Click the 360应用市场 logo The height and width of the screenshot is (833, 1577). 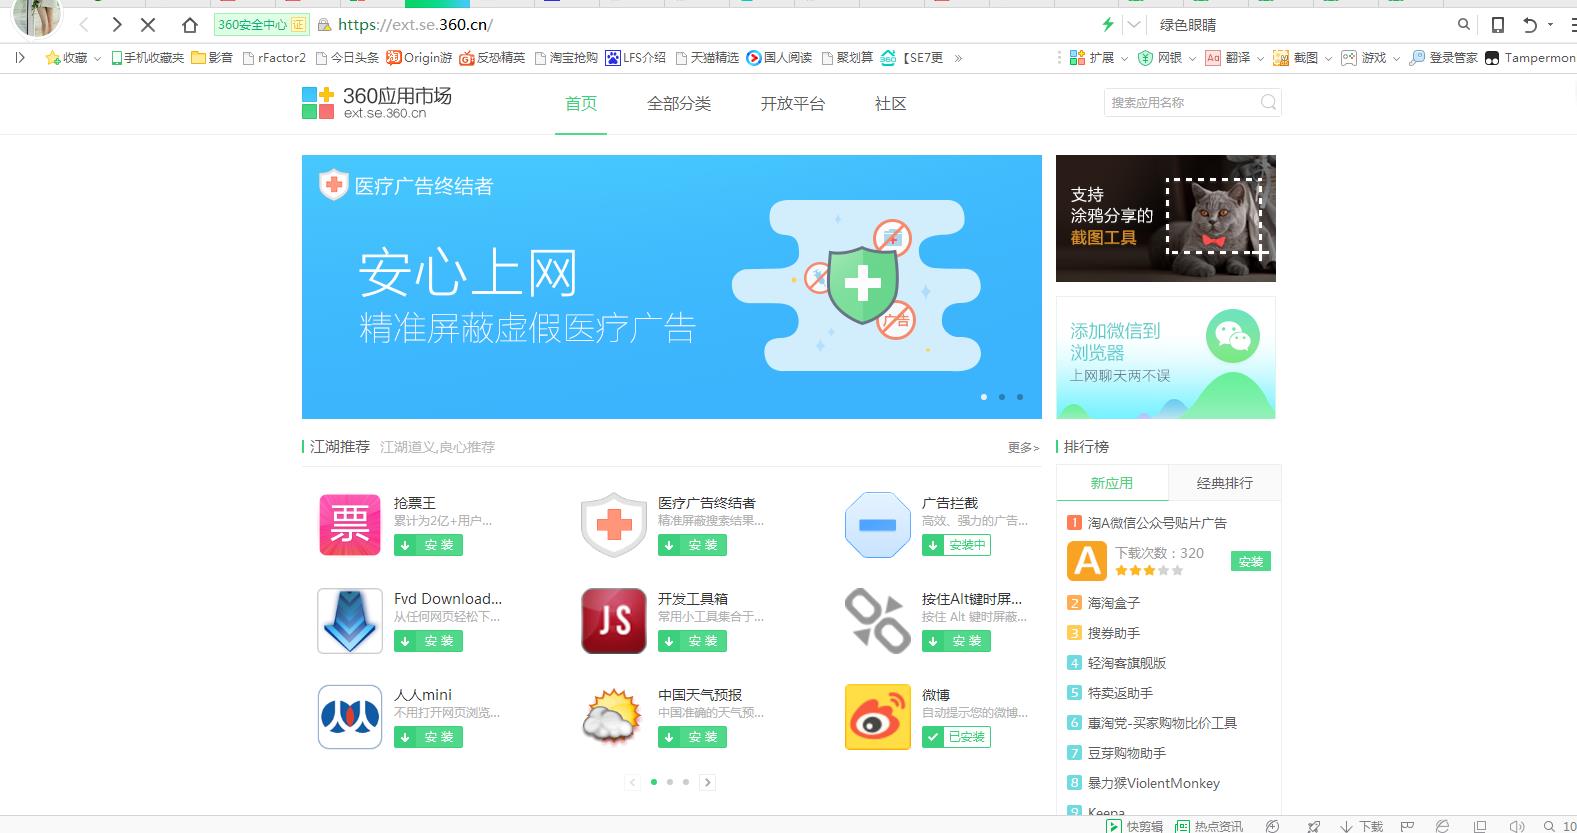[377, 102]
